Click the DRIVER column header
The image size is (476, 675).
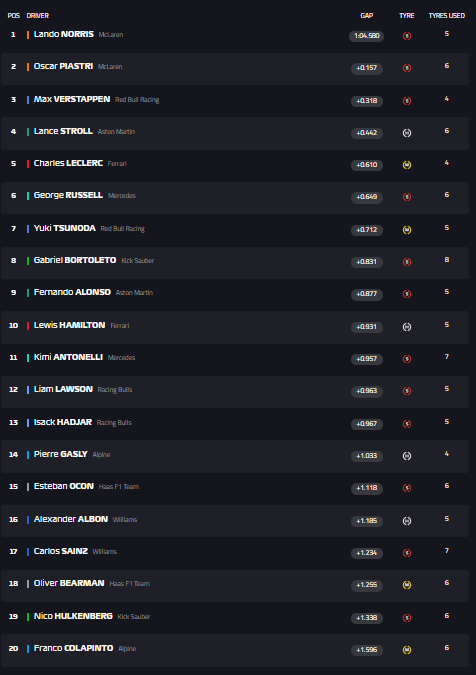pyautogui.click(x=37, y=15)
